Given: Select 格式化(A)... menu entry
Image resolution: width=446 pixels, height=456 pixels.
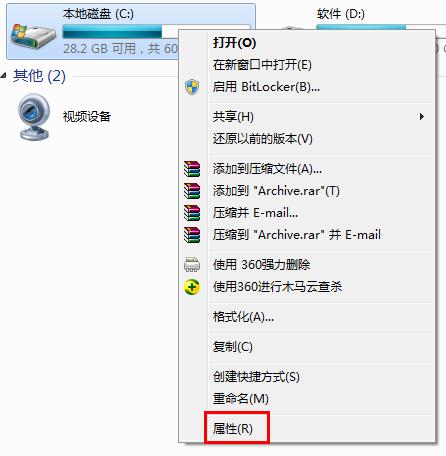Looking at the screenshot, I should point(243,317).
